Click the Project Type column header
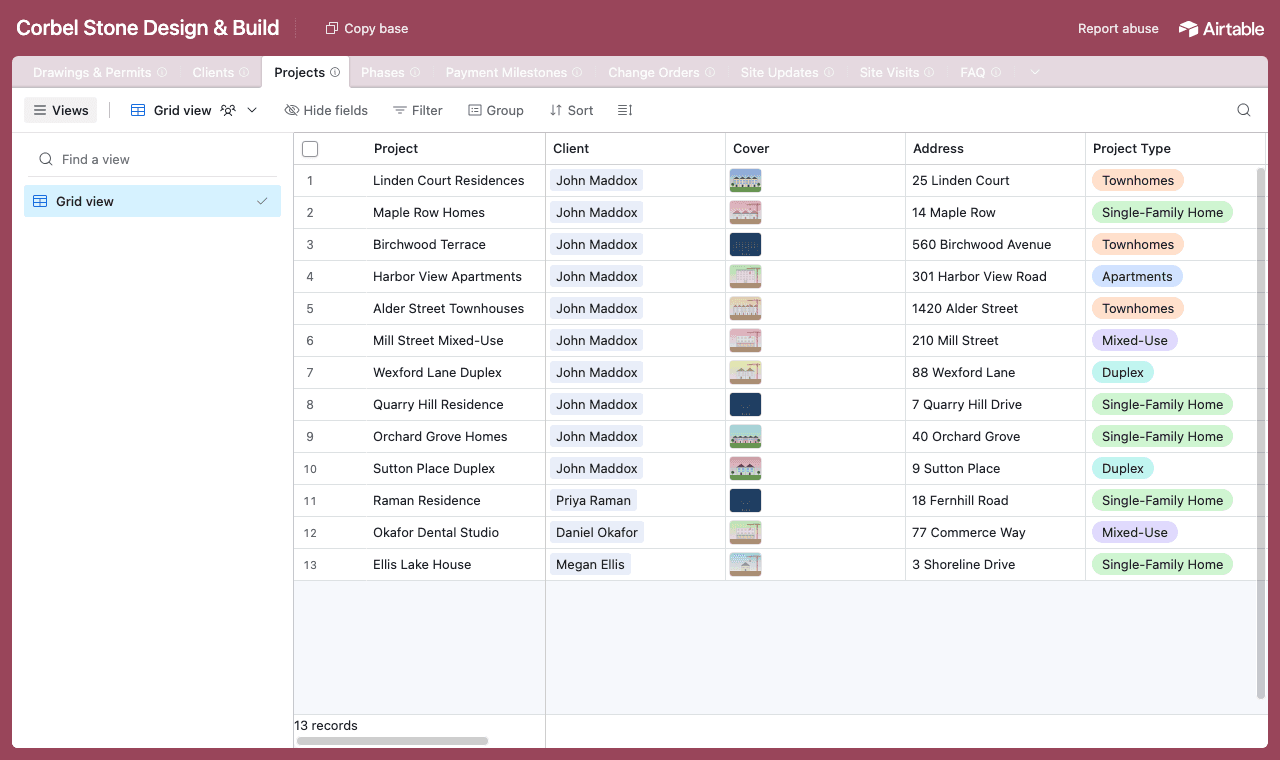1280x760 pixels. (x=1175, y=149)
